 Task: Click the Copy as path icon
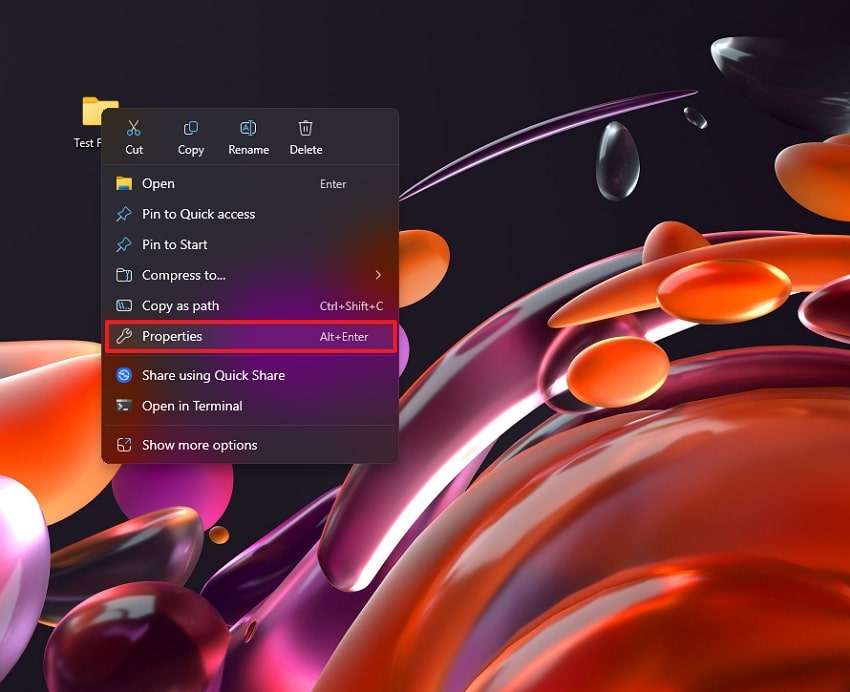pos(124,306)
